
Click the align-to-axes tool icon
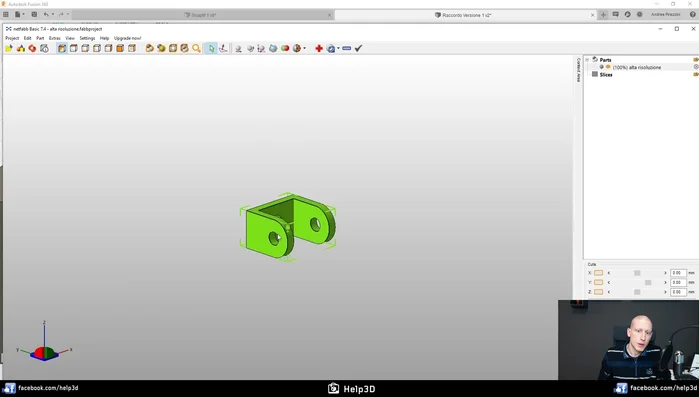click(x=223, y=48)
